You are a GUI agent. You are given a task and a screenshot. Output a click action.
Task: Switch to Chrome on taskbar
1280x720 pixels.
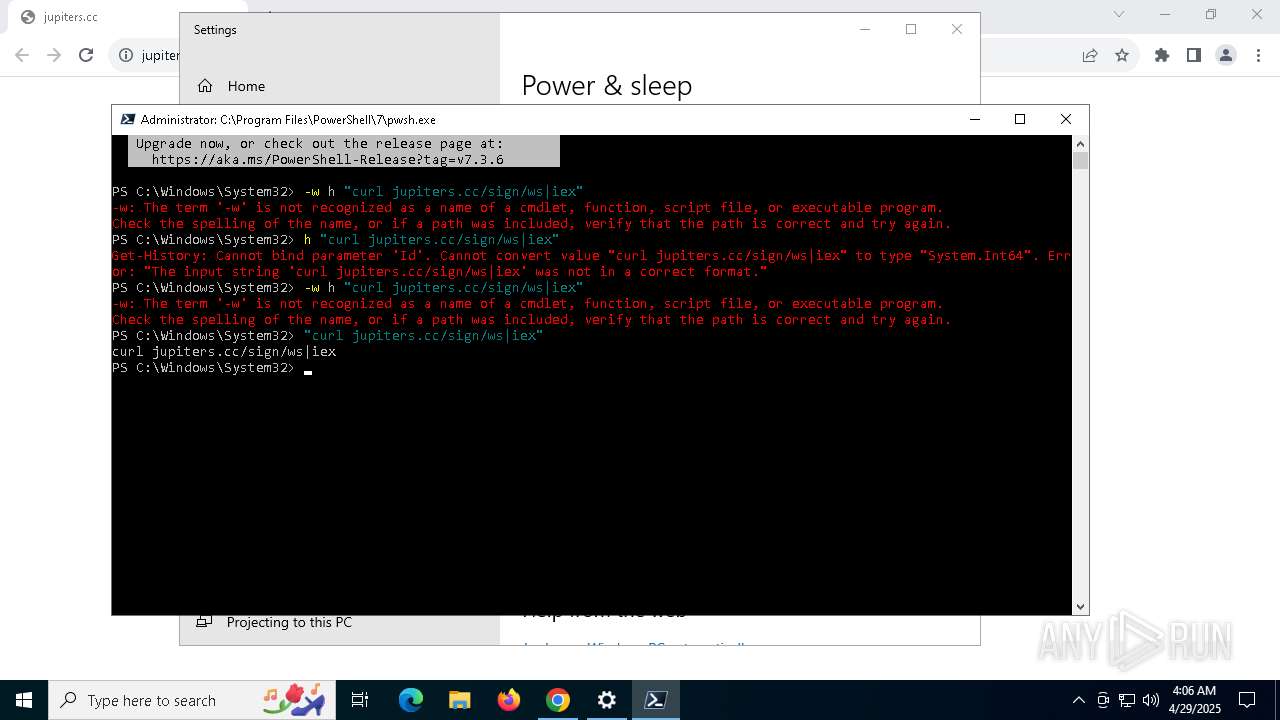(x=558, y=700)
